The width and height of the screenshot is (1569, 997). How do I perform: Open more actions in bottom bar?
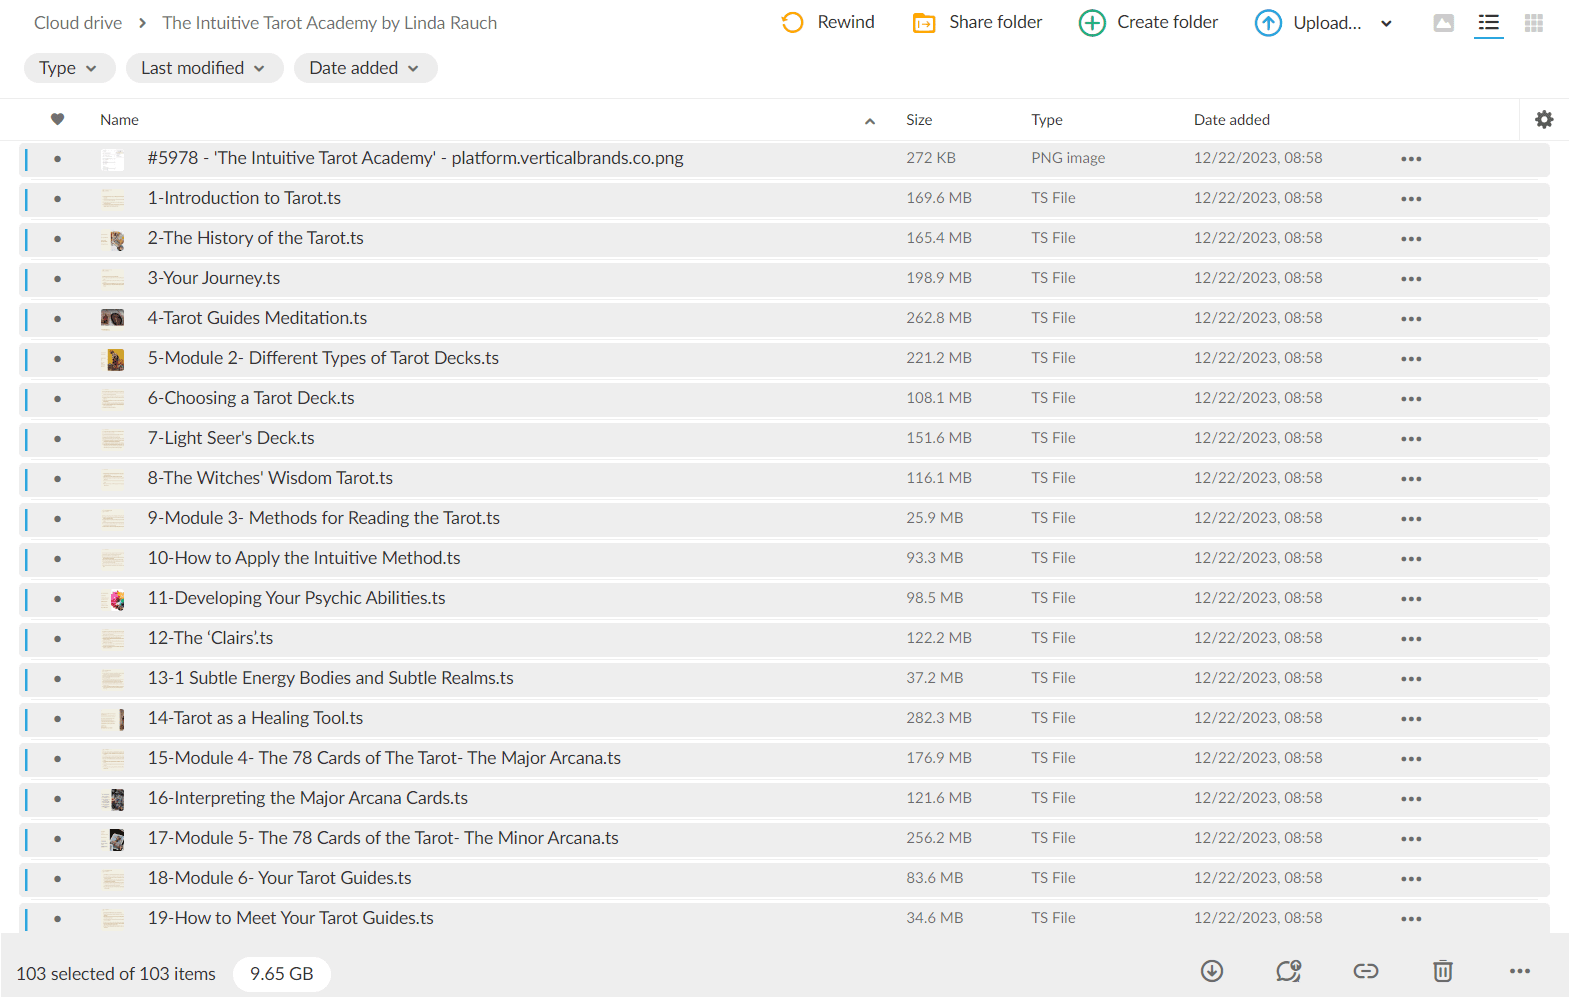tap(1520, 971)
